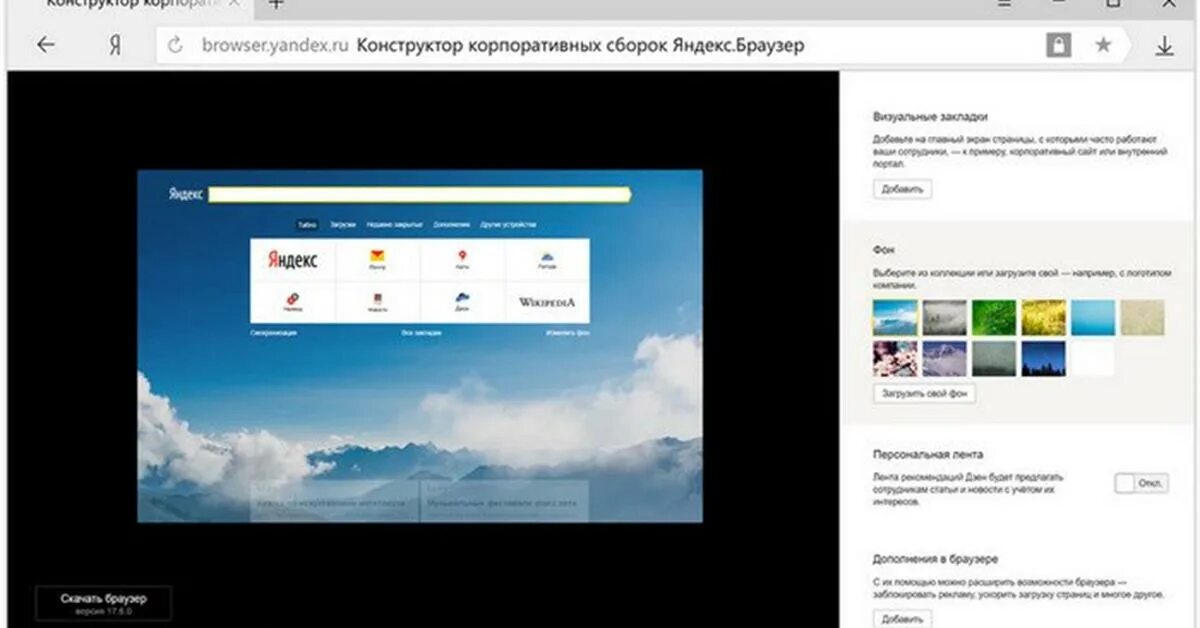Select the snowy mountains background thumbnail
Screen dimensions: 1200x628
coord(944,358)
